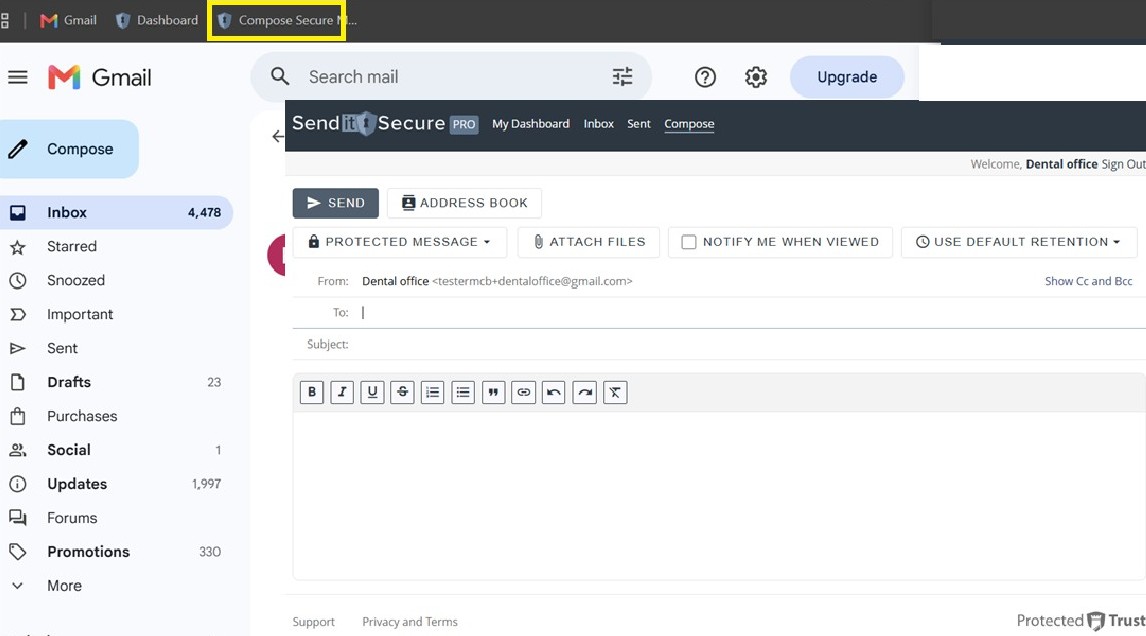This screenshot has height=636, width=1146.
Task: Click Attach Files button
Action: [x=588, y=242]
